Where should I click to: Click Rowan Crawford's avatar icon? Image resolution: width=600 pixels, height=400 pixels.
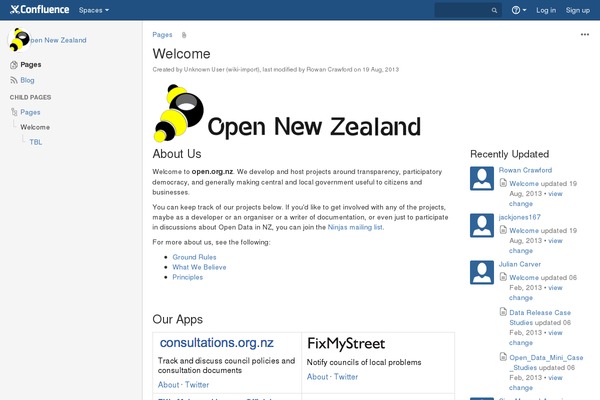[482, 178]
